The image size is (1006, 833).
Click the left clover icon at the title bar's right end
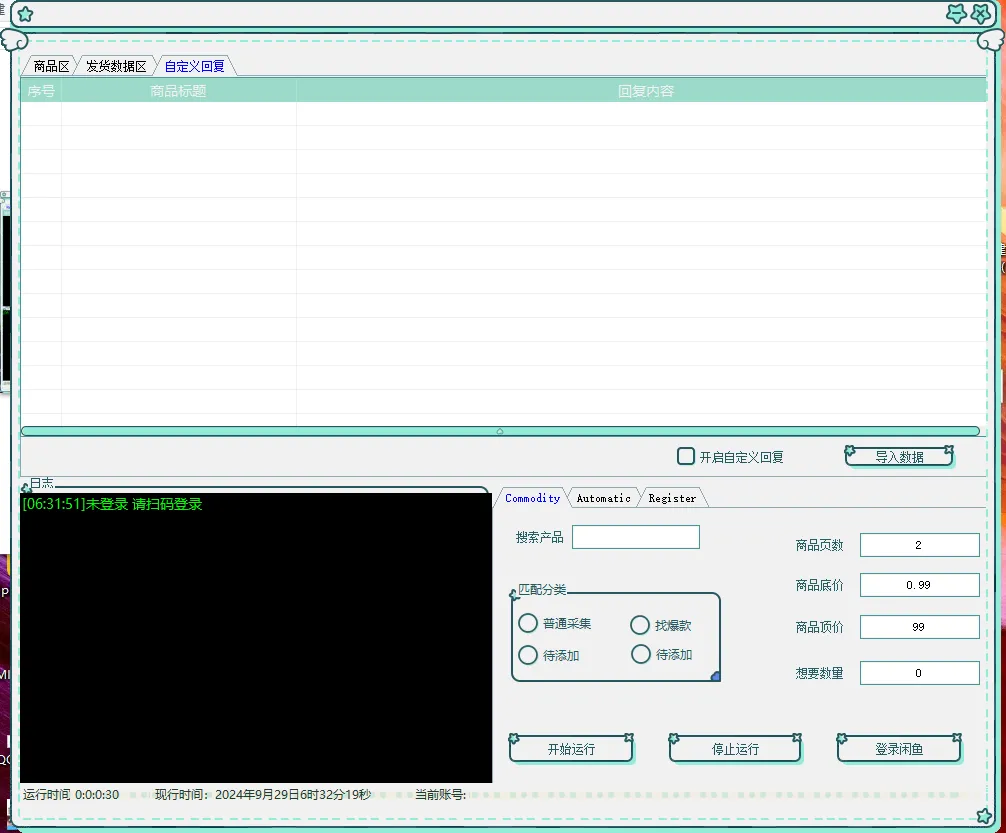956,14
